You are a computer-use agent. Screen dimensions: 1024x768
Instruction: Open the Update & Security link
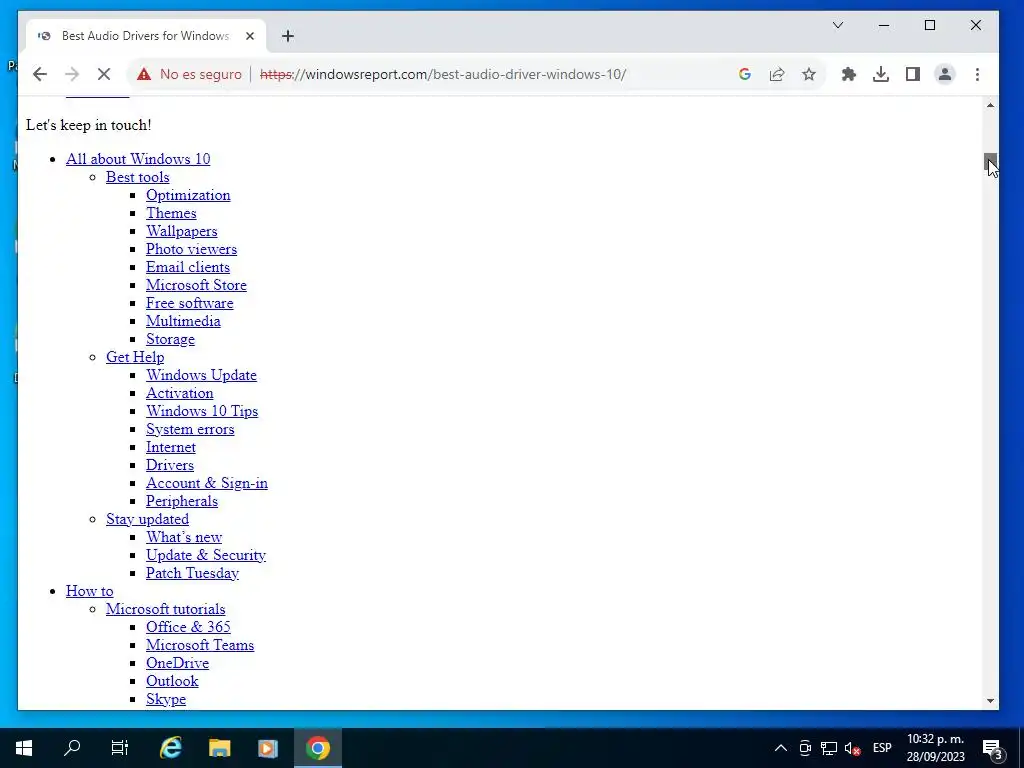point(206,555)
